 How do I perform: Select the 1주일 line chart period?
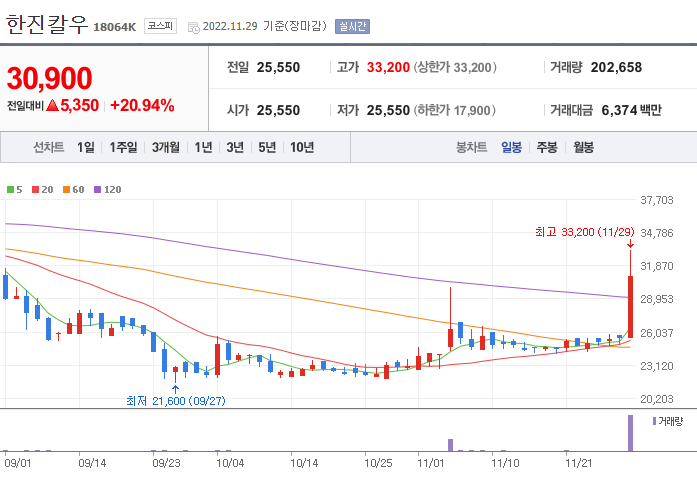(123, 147)
